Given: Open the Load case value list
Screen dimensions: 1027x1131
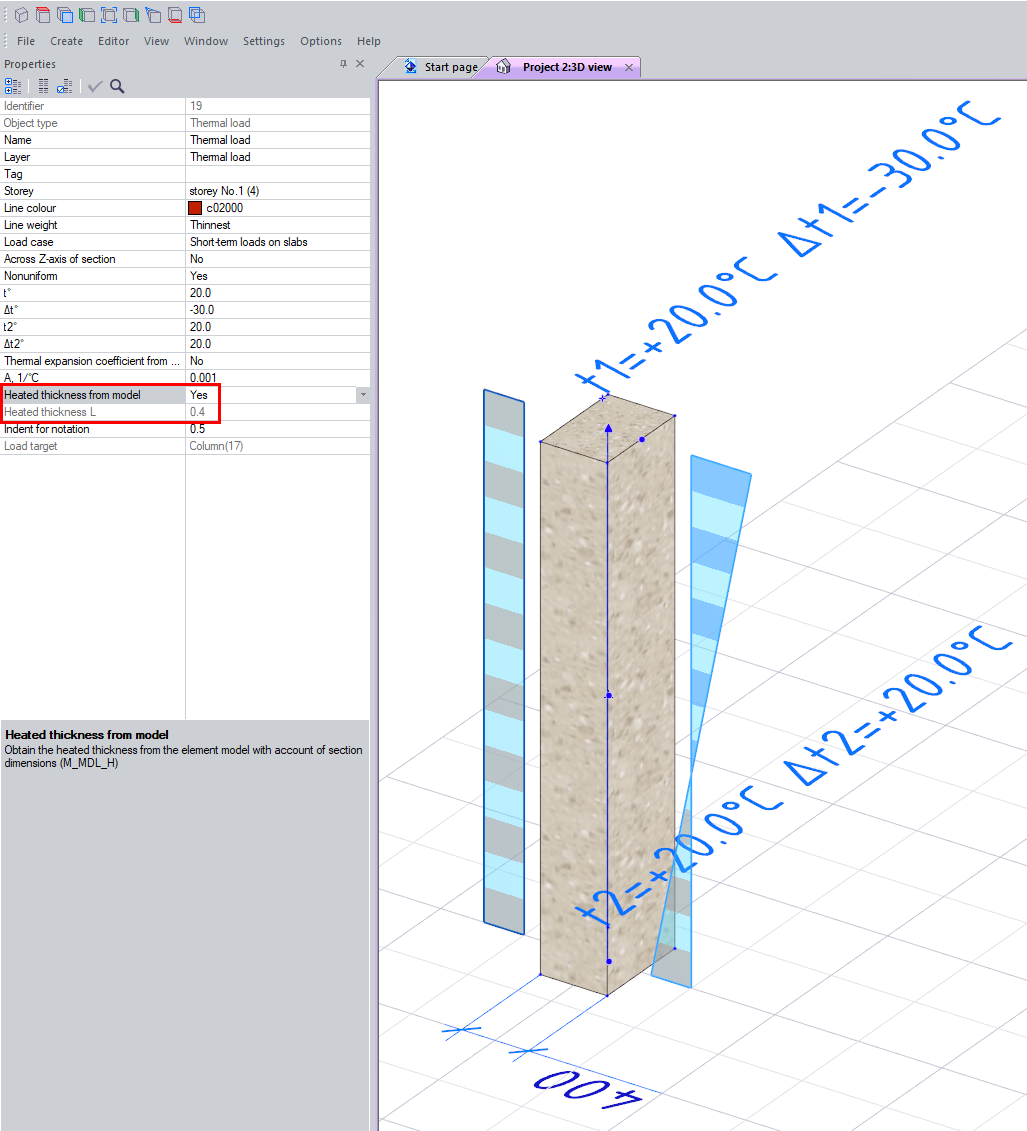Looking at the screenshot, I should tap(277, 242).
